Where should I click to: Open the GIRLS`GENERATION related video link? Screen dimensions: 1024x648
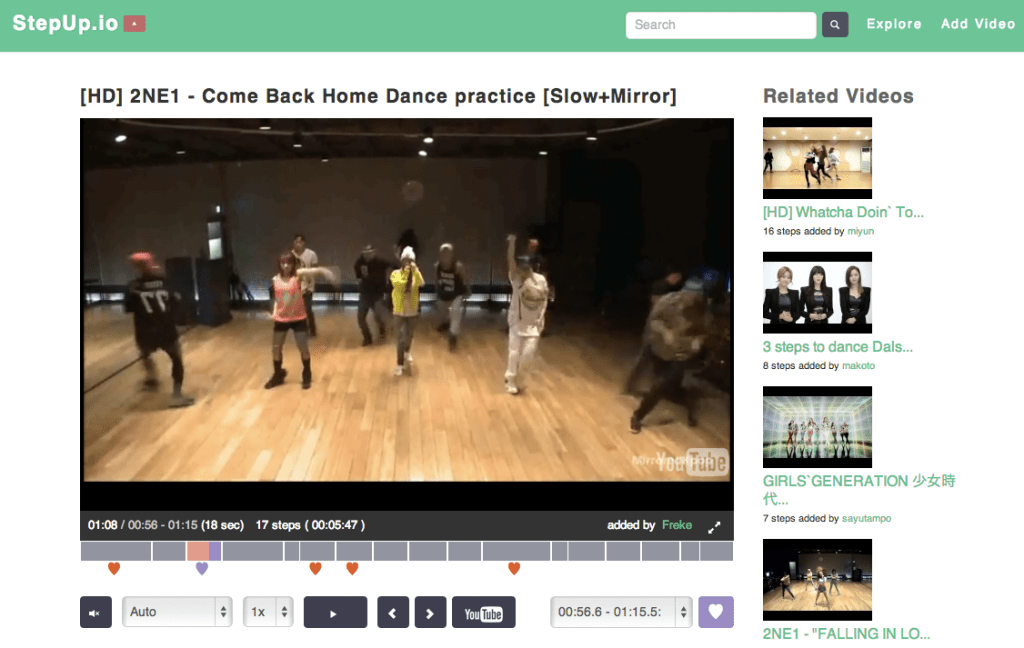(859, 490)
